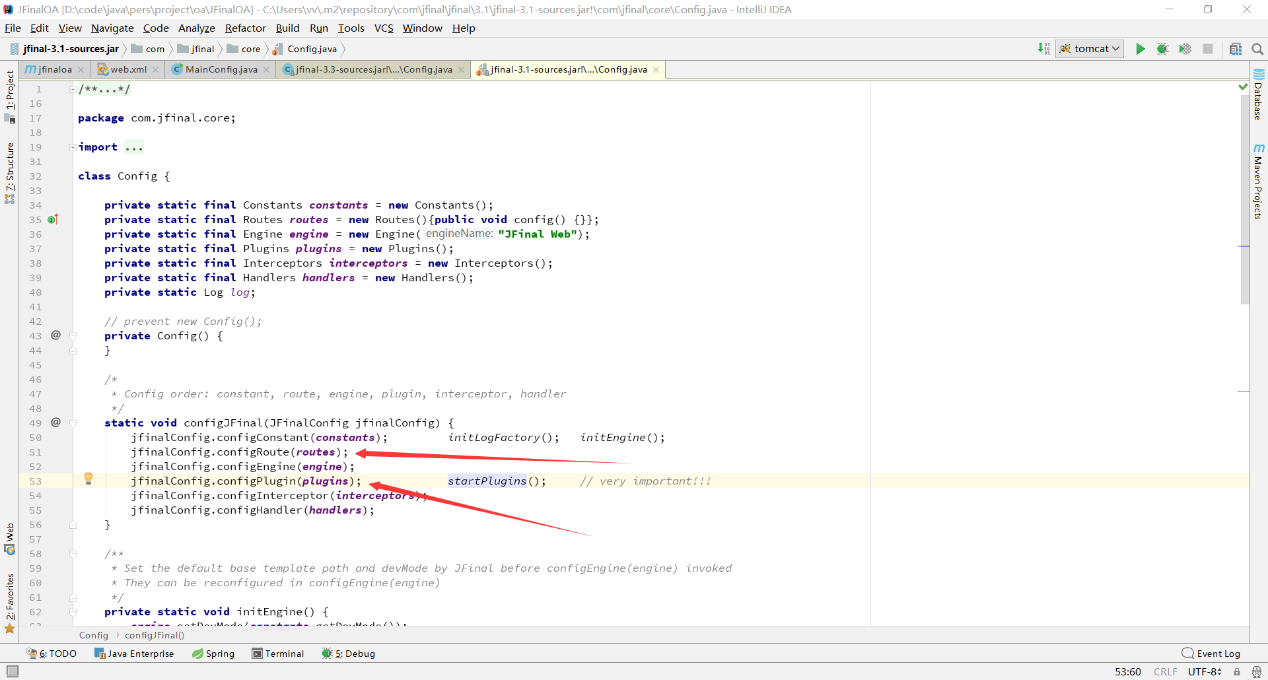Screen dimensions: 1268x680
Task: Collapse the private Config() constructor on line 43
Action: tap(73, 336)
